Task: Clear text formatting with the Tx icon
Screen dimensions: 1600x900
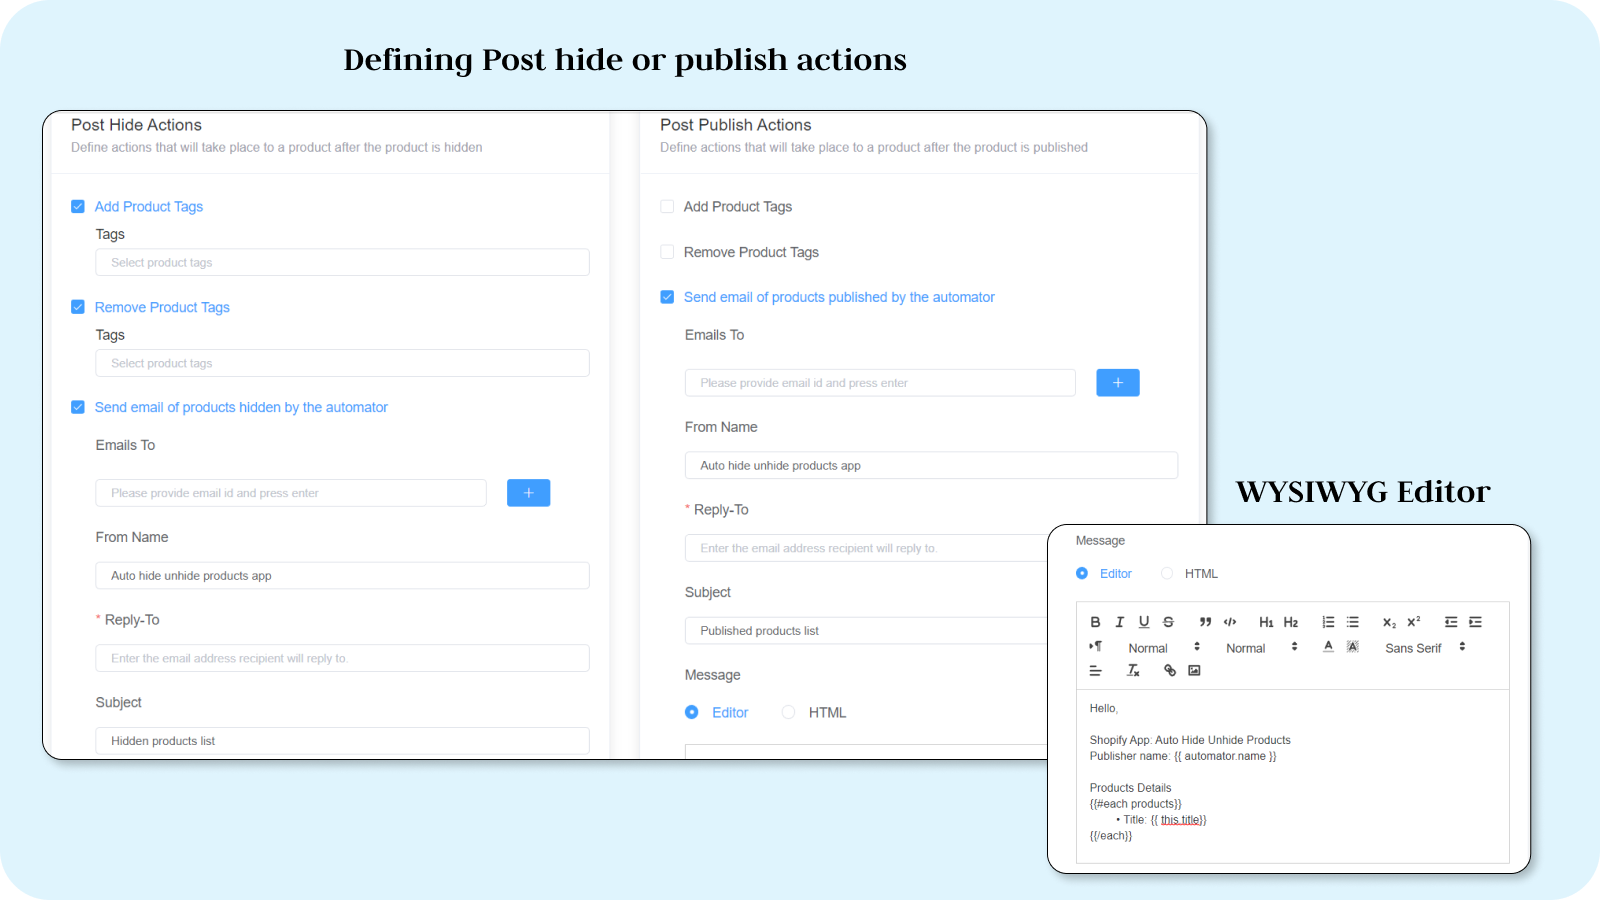Action: [x=1133, y=670]
